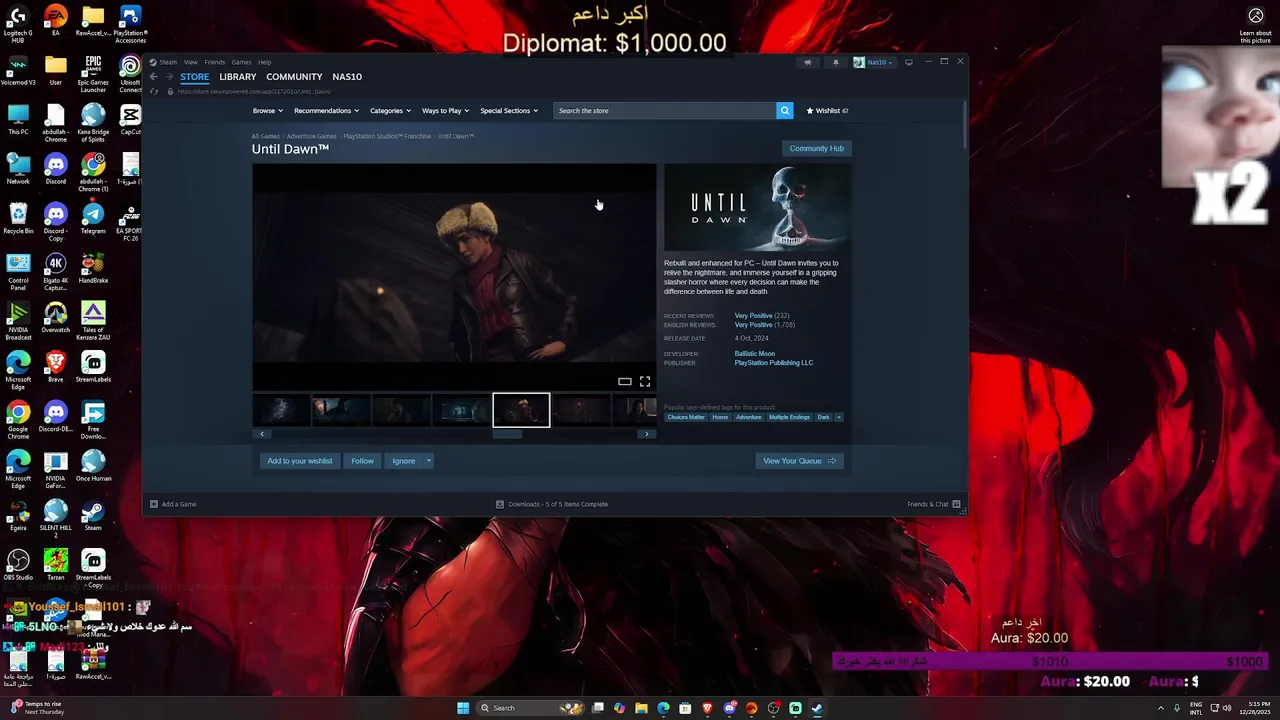Screen dimensions: 1280x720
Task: Click thumbnail strip left arrow
Action: (262, 434)
